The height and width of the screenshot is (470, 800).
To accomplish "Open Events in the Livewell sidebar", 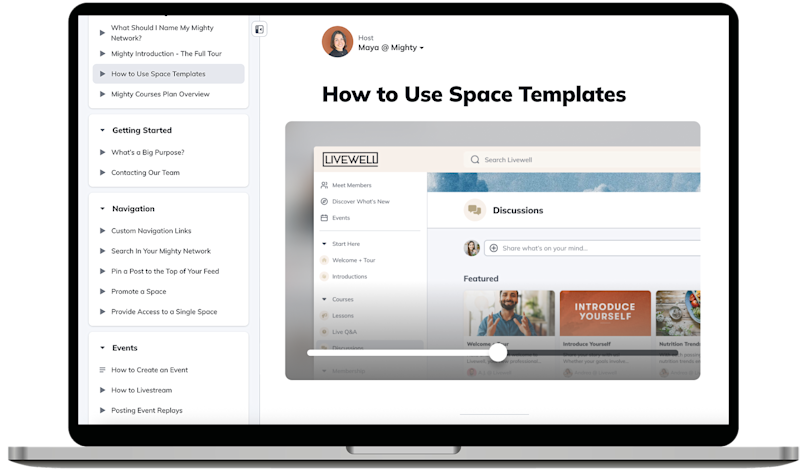I will (341, 218).
